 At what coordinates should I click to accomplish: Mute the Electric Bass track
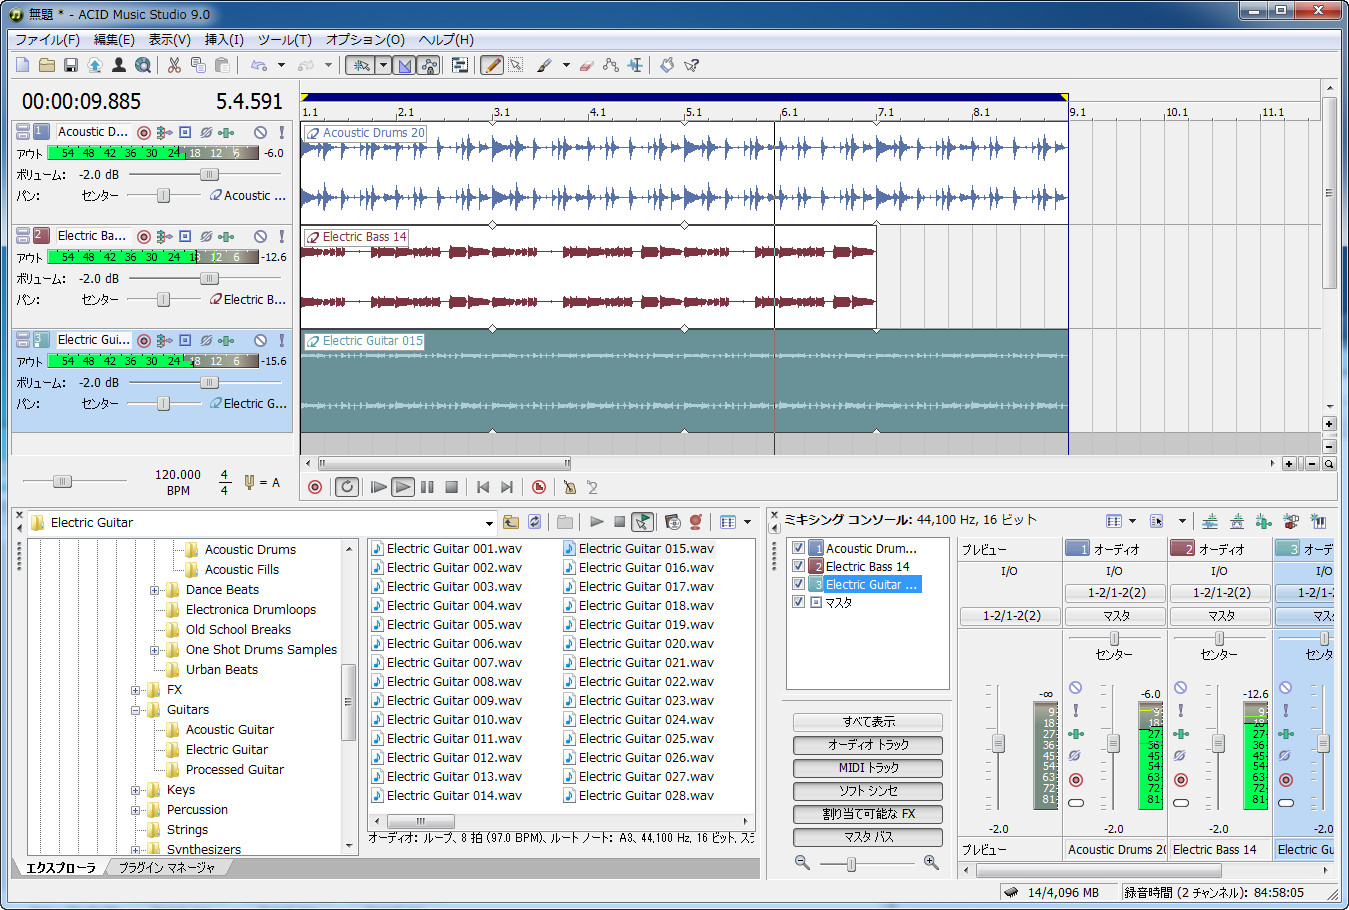click(260, 237)
